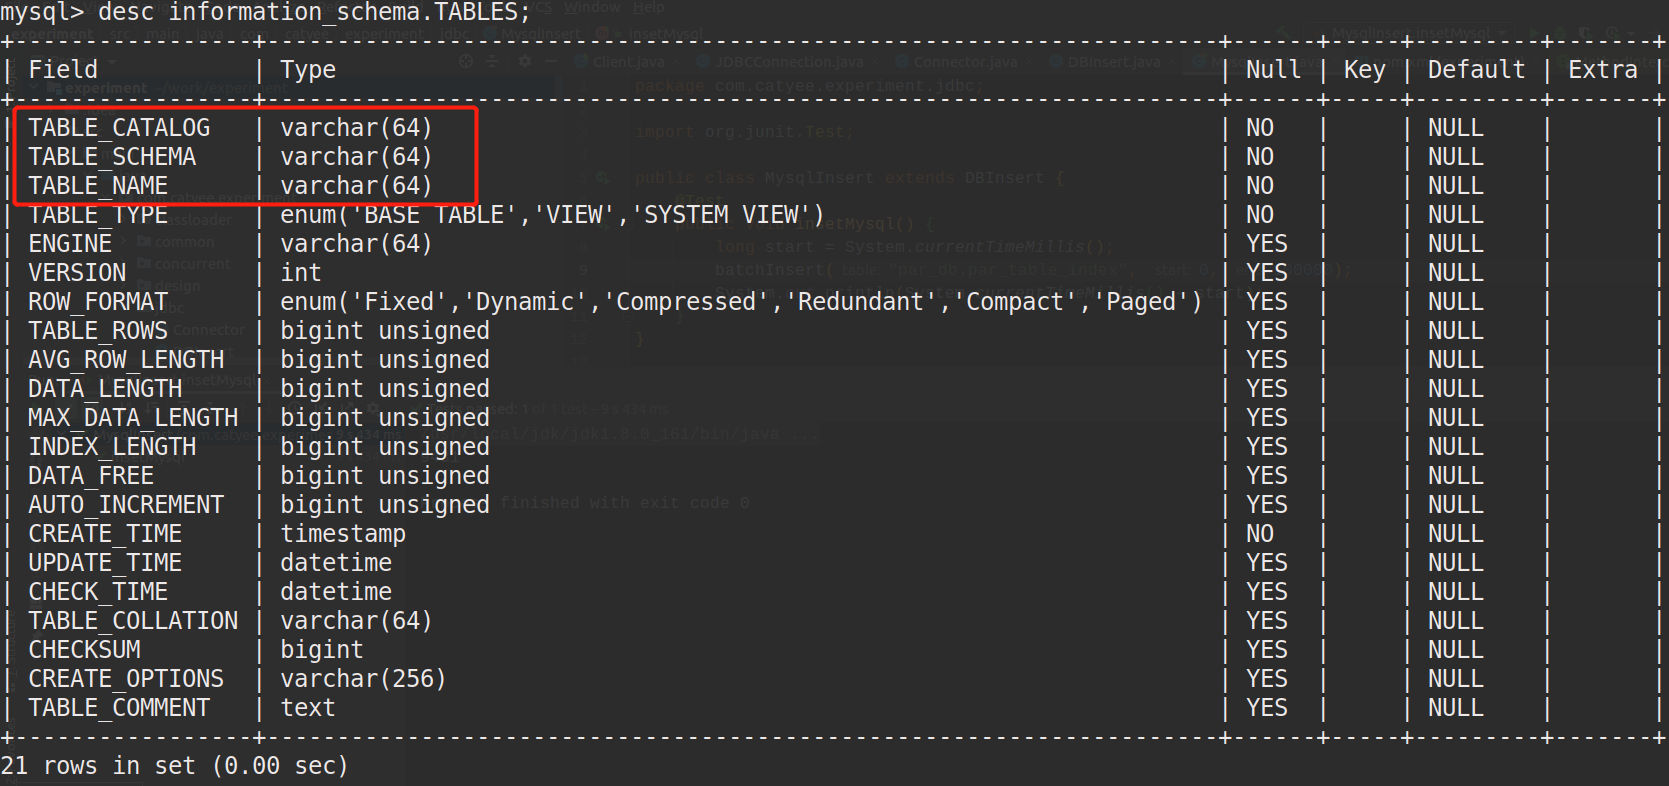The height and width of the screenshot is (786, 1669).
Task: Click the CREATE_TIME timestamp type
Action: pyautogui.click(x=343, y=534)
